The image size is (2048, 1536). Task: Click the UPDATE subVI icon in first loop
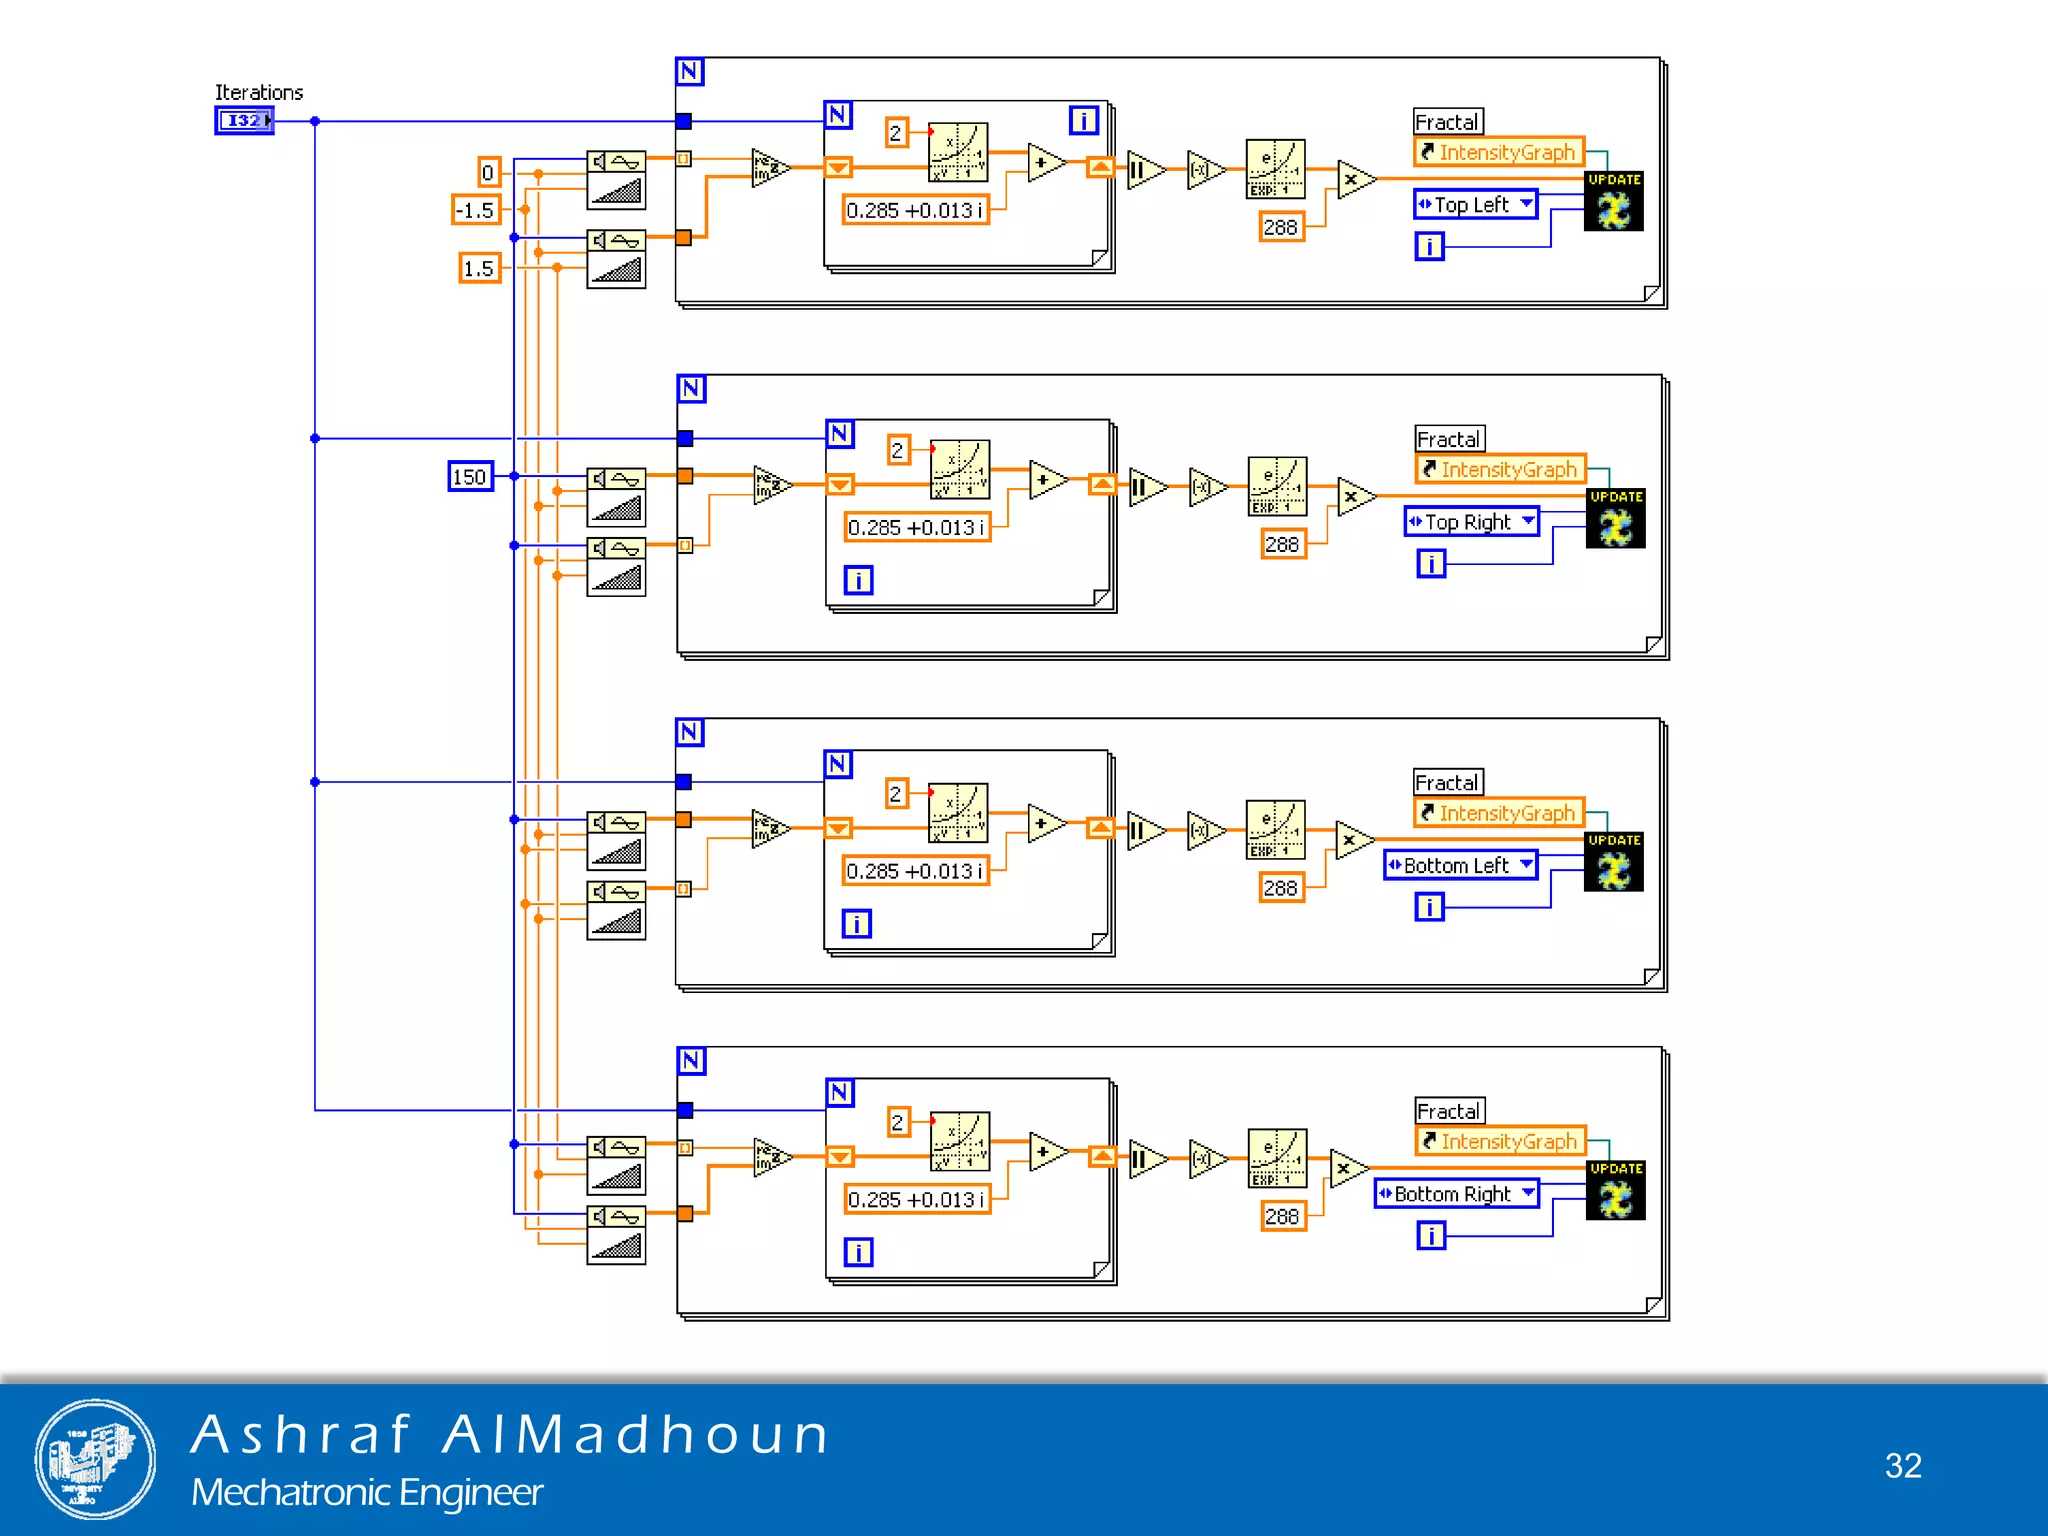click(x=1613, y=202)
